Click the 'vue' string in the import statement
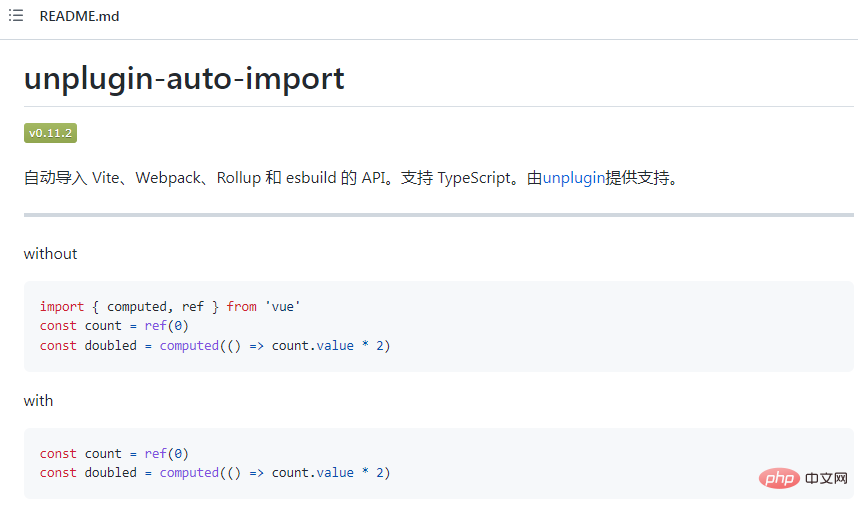Image resolution: width=858 pixels, height=511 pixels. (x=282, y=306)
